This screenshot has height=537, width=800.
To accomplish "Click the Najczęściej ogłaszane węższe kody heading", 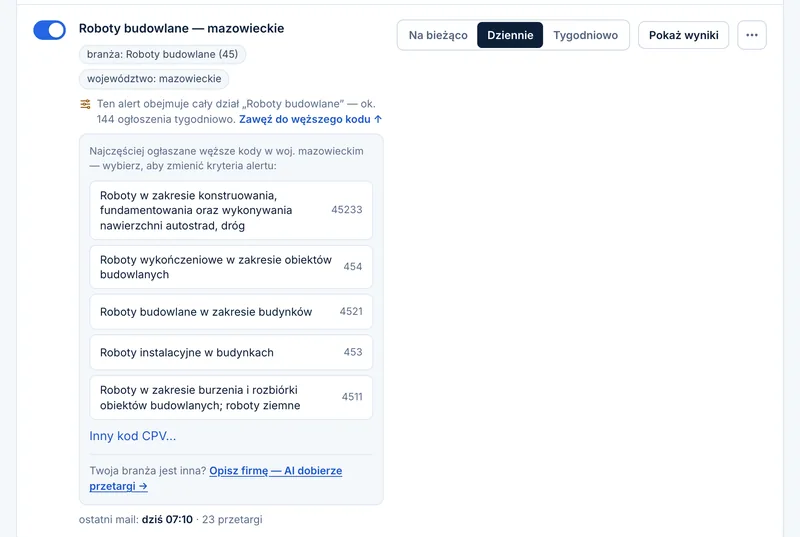I will (227, 158).
